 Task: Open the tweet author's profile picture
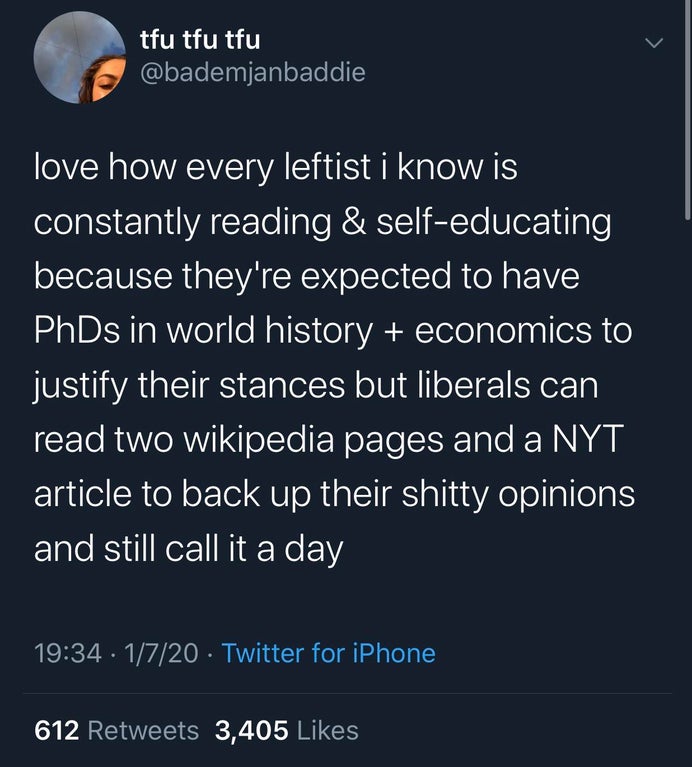click(x=79, y=58)
